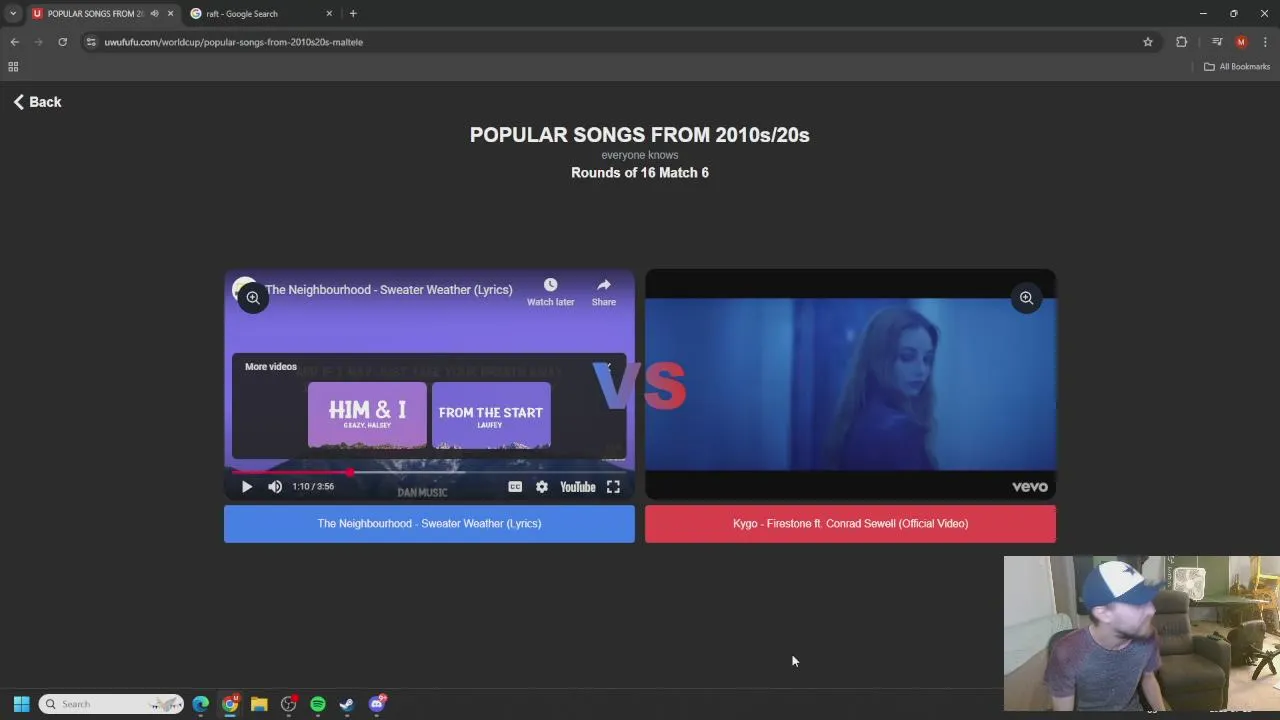Zoom the right video with magnifier icon
Image resolution: width=1280 pixels, height=720 pixels.
(1026, 298)
